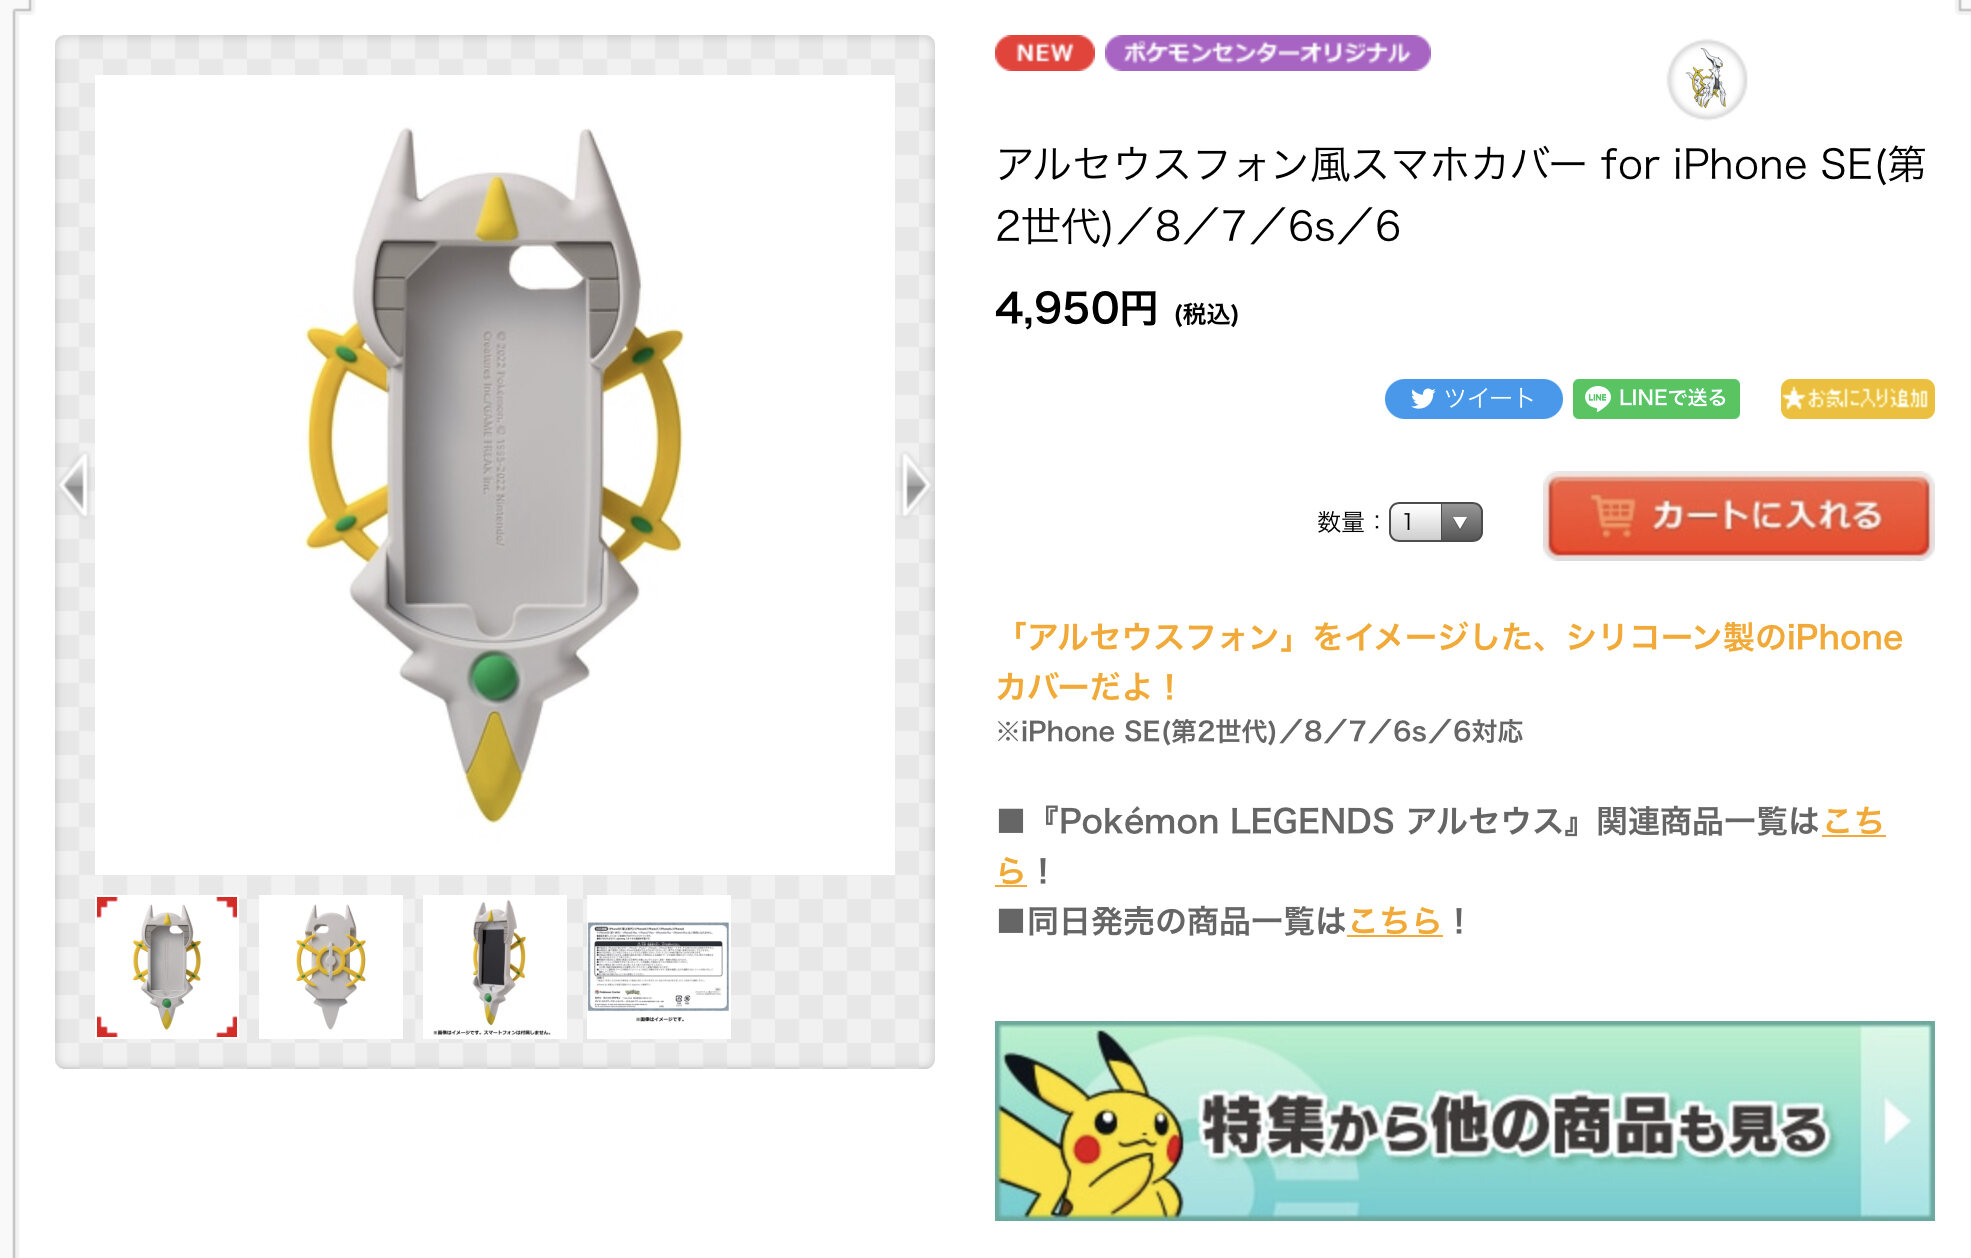Viewport: 1971px width, 1258px height.
Task: Click the previous image left arrow
Action: point(75,485)
